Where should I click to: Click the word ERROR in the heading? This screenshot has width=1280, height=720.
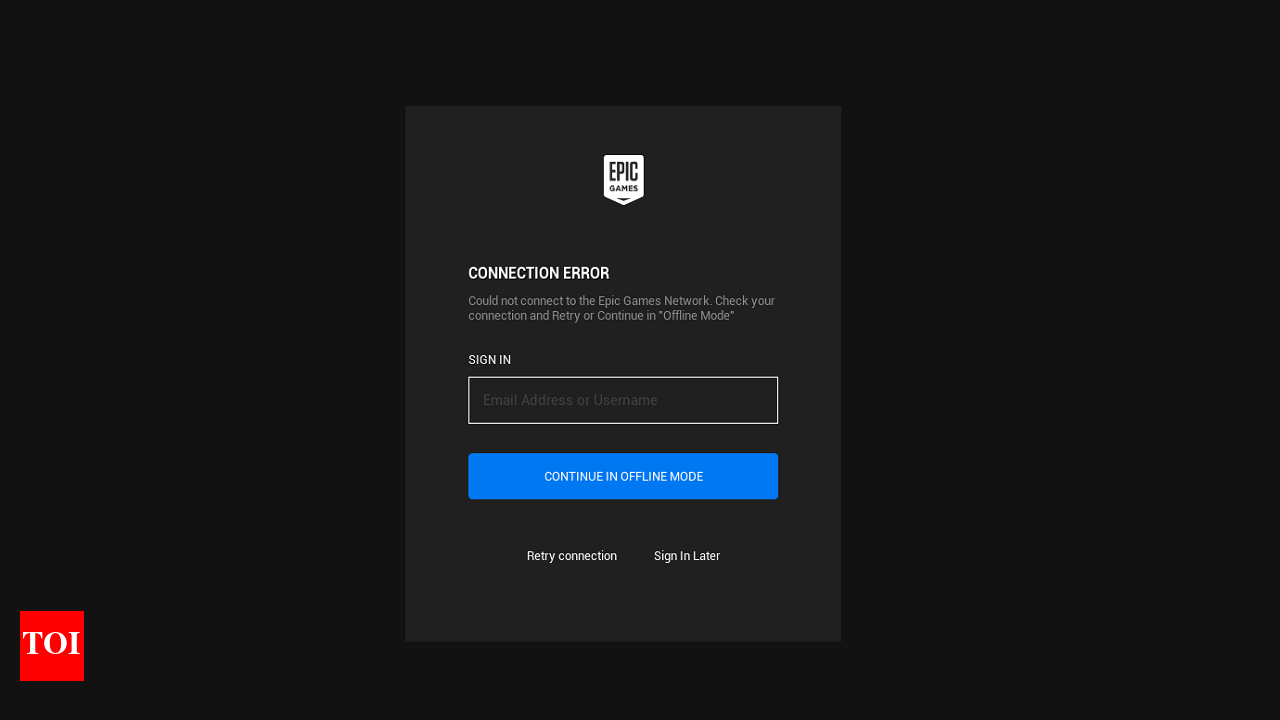coord(585,273)
